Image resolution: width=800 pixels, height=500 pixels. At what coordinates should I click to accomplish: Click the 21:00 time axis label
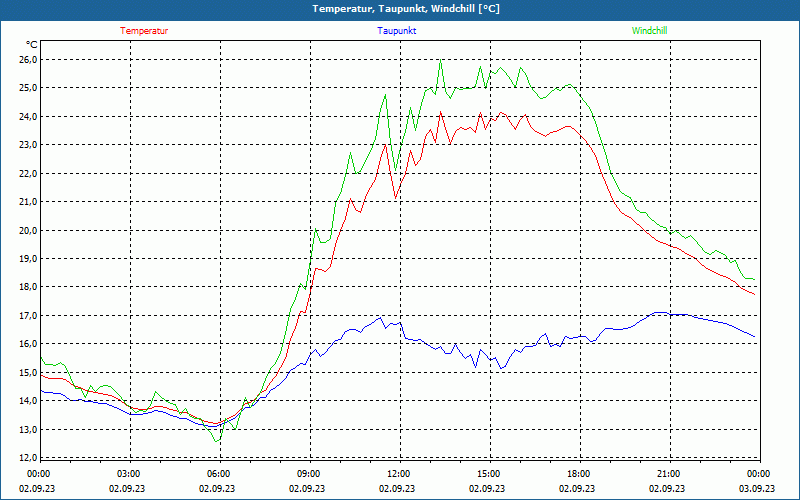click(x=667, y=474)
